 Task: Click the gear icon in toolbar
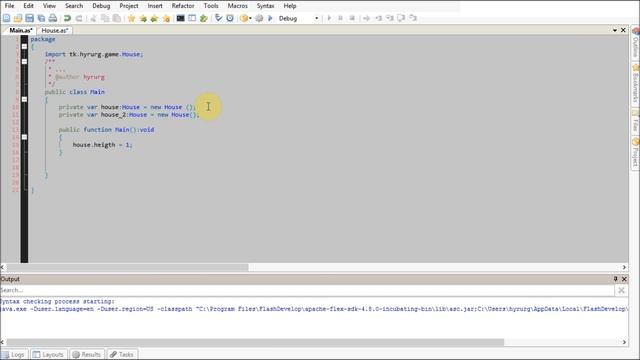tap(259, 18)
